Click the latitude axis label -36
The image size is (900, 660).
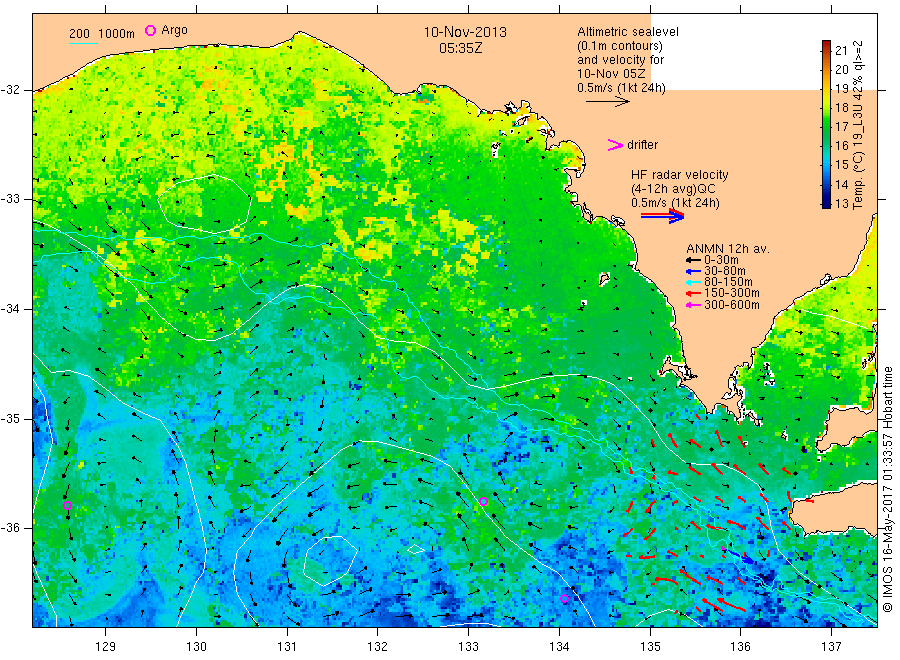pyautogui.click(x=10, y=528)
